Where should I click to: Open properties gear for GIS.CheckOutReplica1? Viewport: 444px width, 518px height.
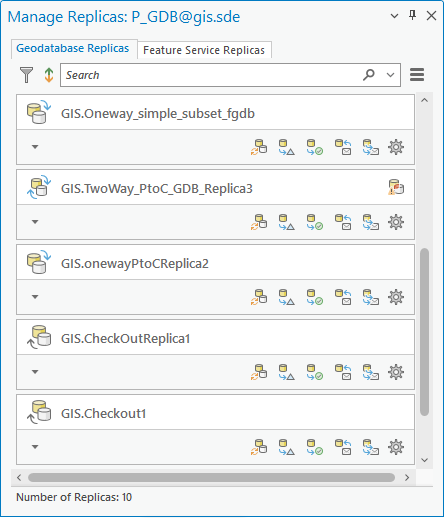pyautogui.click(x=396, y=372)
